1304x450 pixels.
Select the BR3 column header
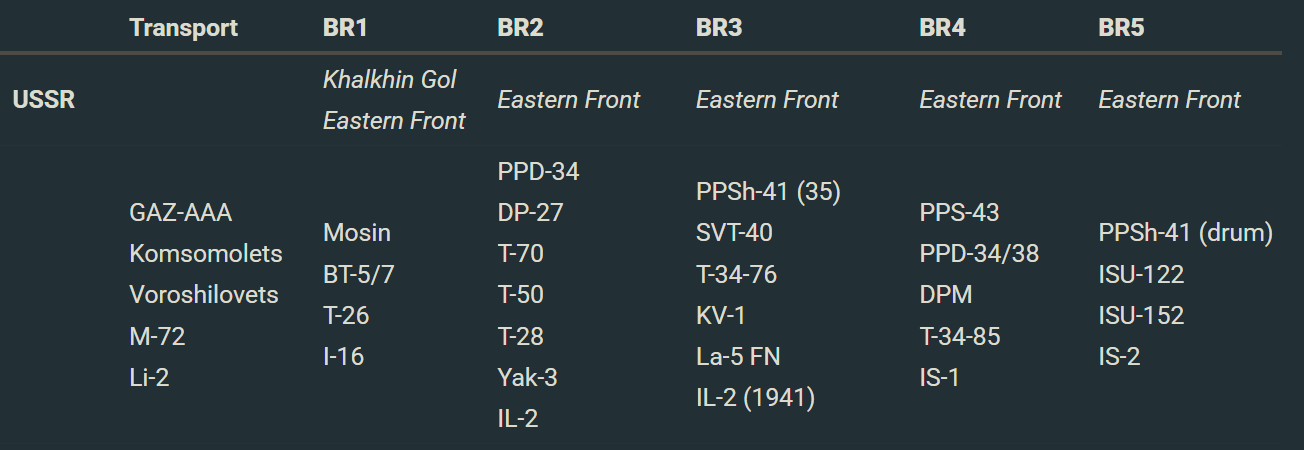coord(719,28)
